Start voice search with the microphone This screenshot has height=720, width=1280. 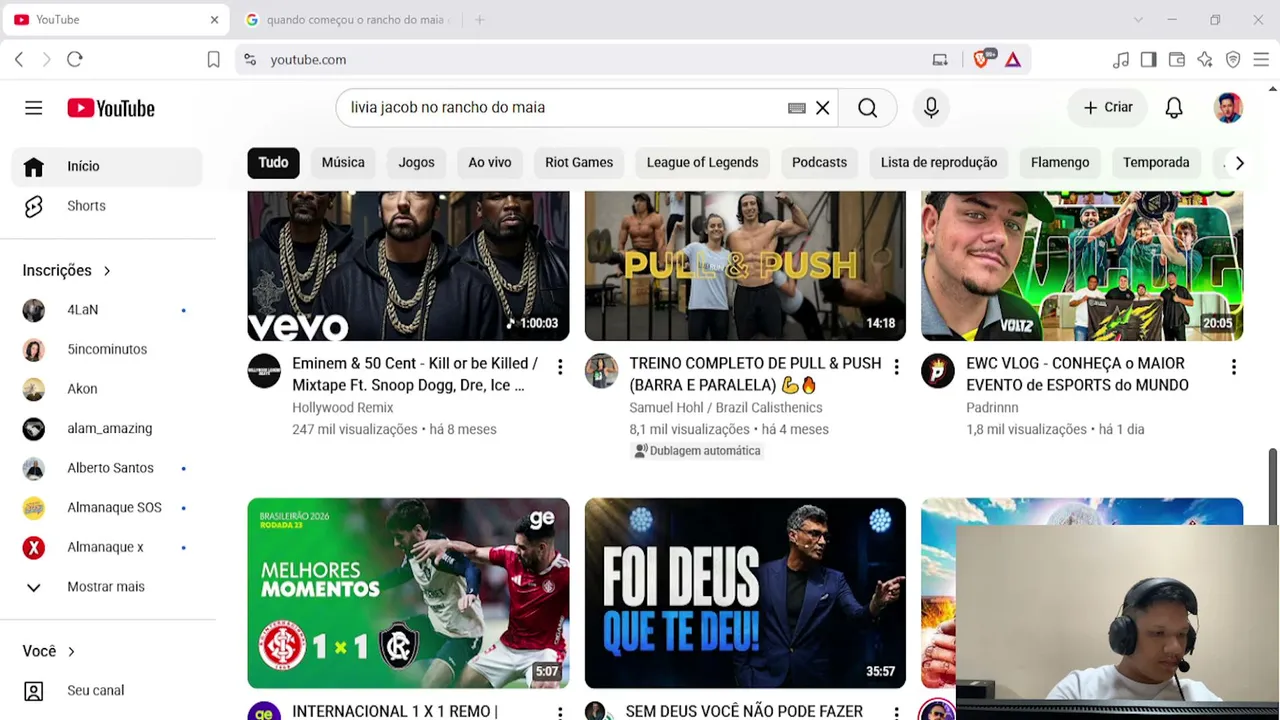[931, 108]
